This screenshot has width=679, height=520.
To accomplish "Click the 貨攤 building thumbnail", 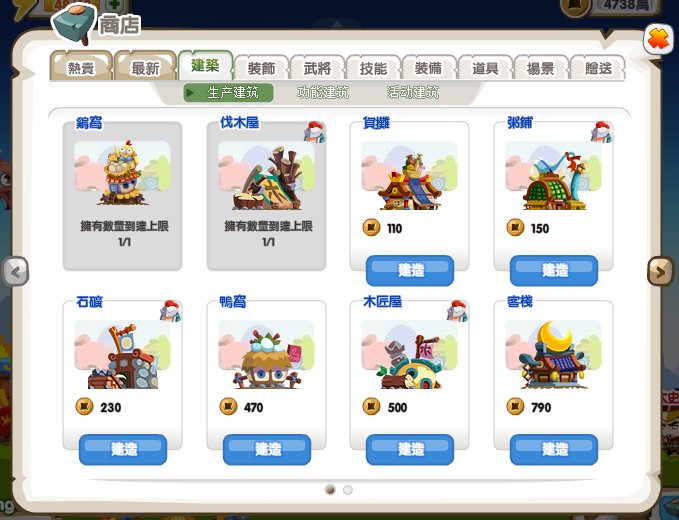I will (x=410, y=176).
